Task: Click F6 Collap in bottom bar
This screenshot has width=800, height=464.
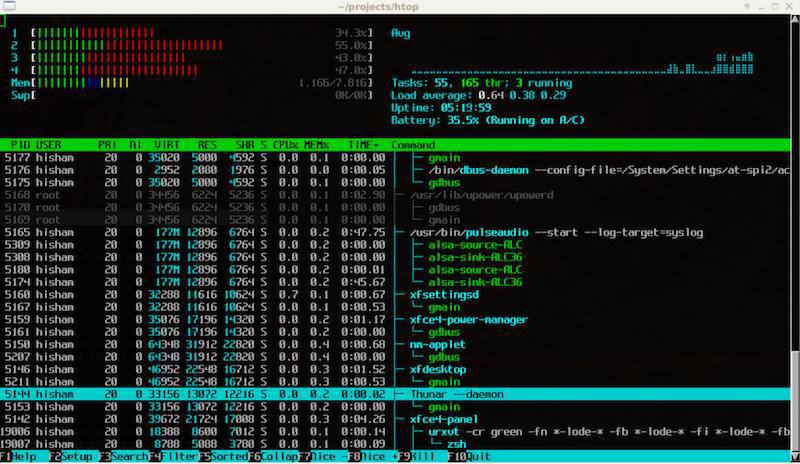Action: pos(272,456)
